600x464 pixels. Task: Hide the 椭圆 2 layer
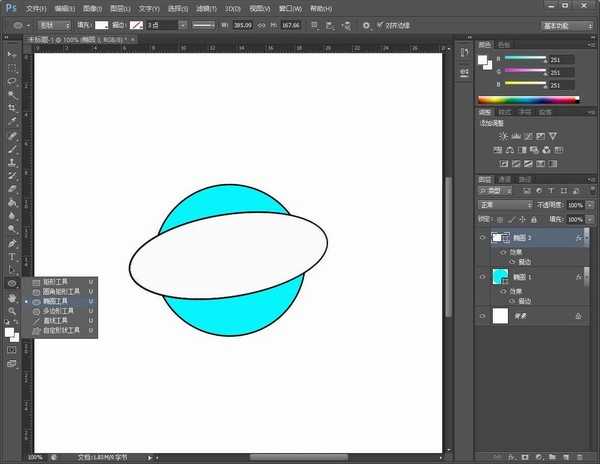[x=483, y=238]
